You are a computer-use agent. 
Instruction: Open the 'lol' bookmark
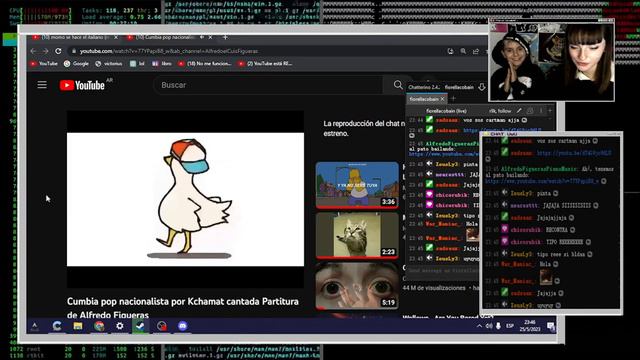[x=137, y=64]
